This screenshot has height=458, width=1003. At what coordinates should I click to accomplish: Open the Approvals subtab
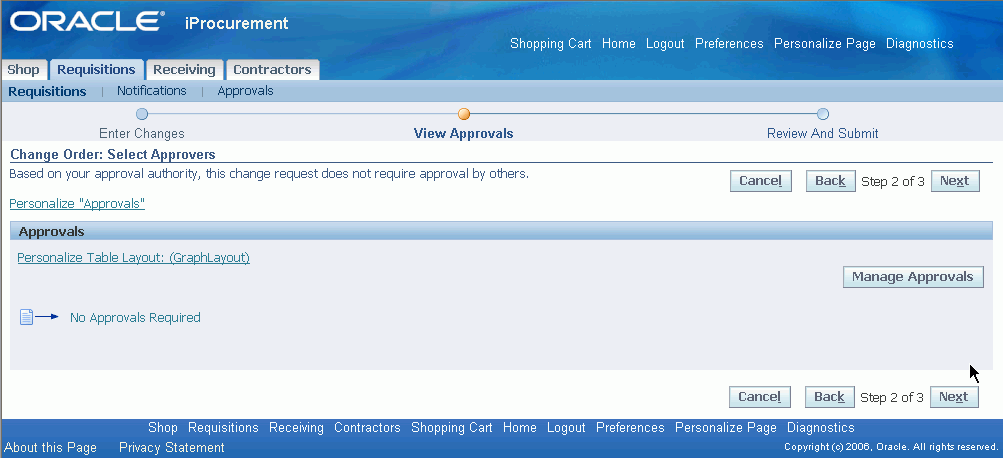246,91
